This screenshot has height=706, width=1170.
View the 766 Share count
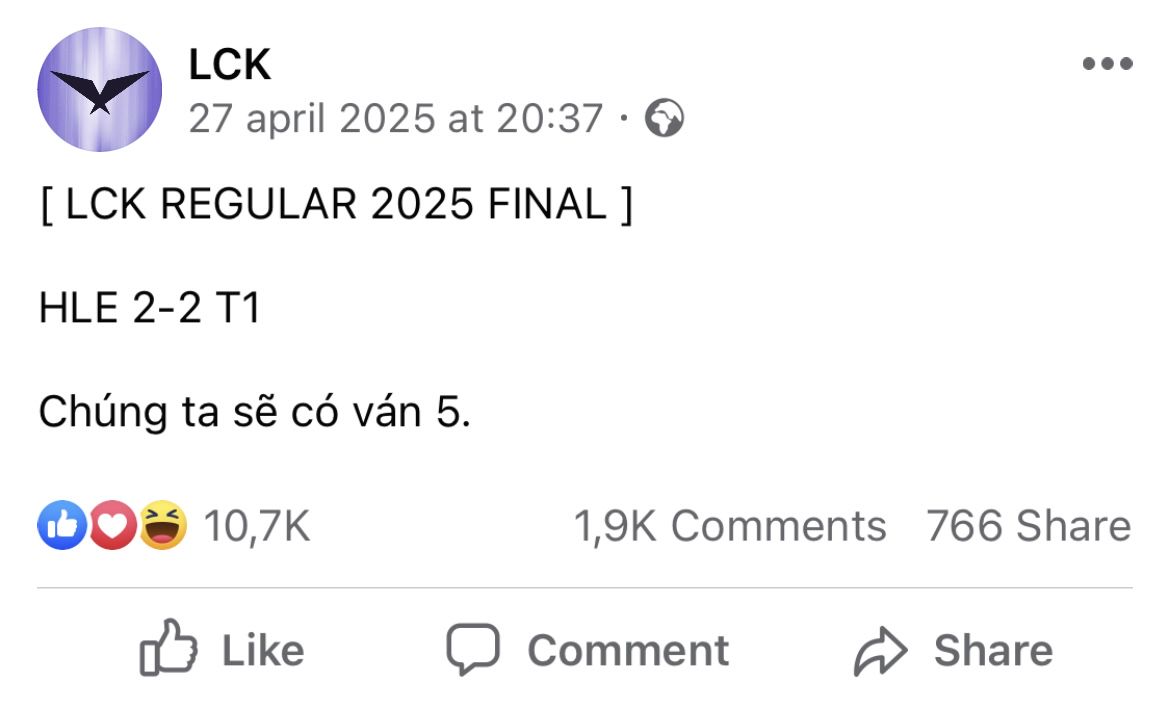click(x=1028, y=526)
